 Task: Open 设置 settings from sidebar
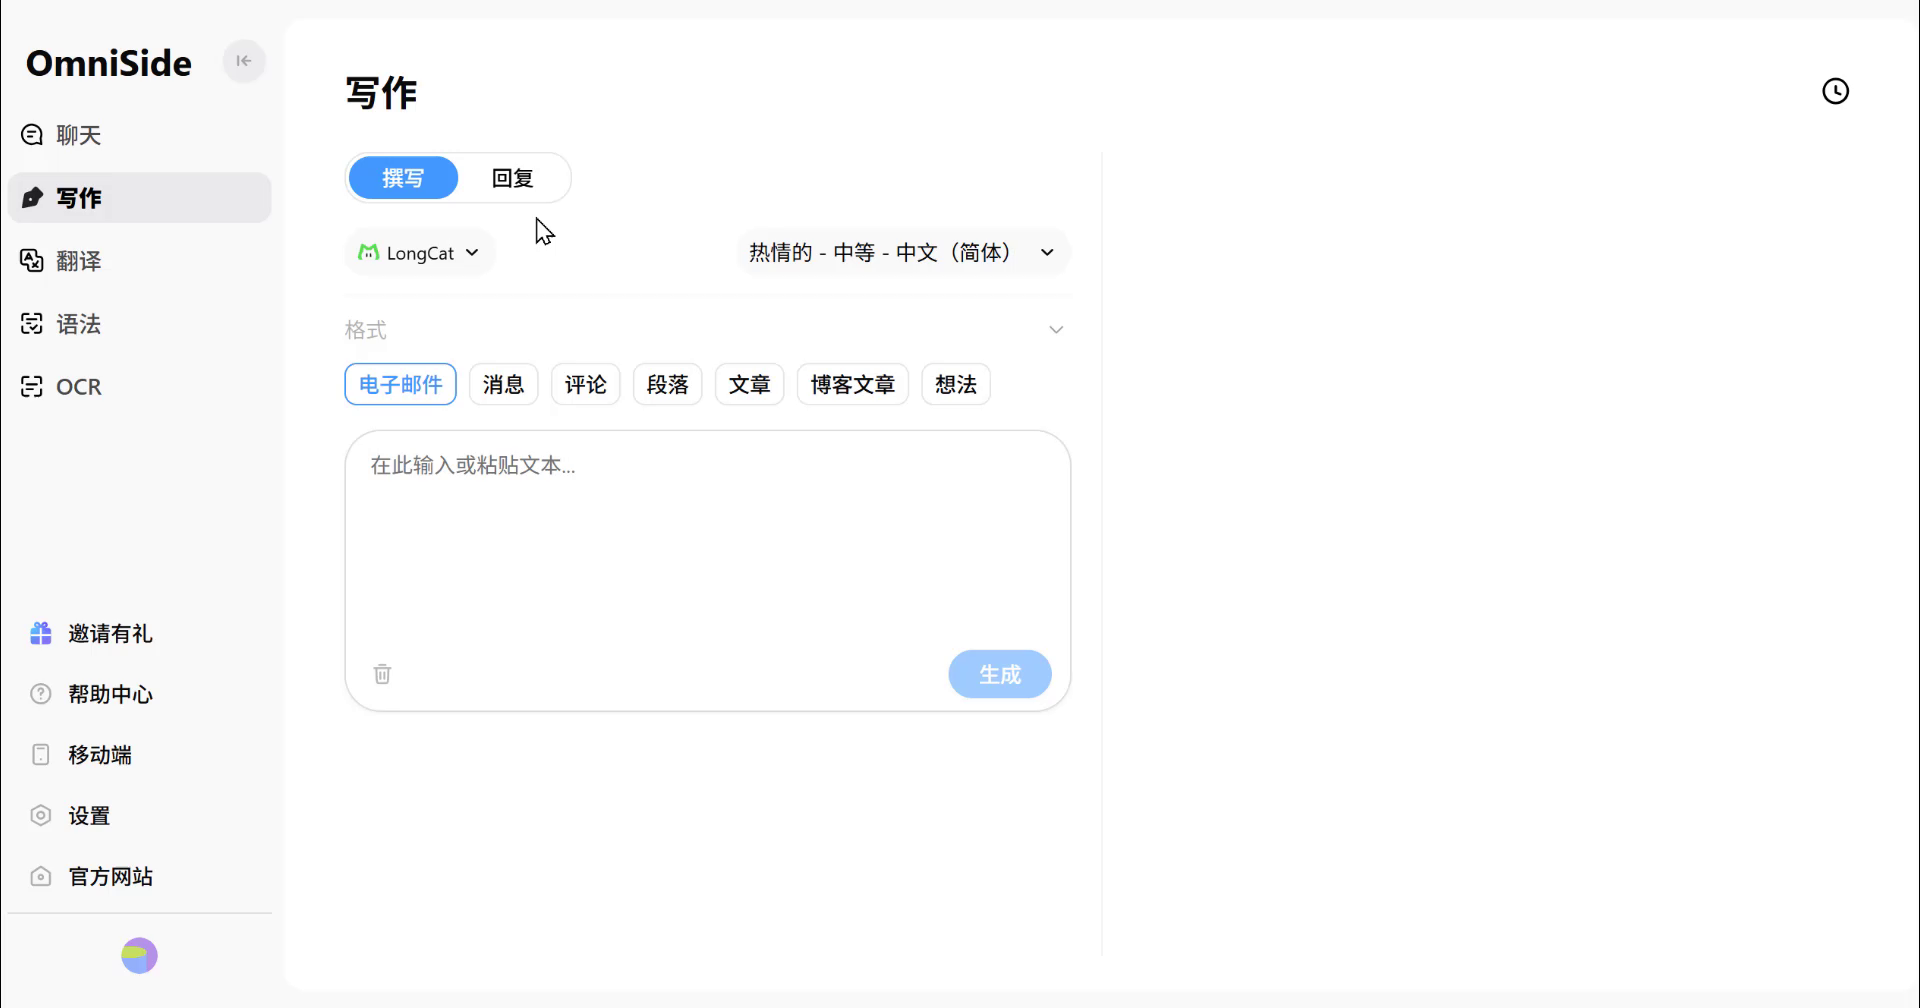(x=89, y=816)
